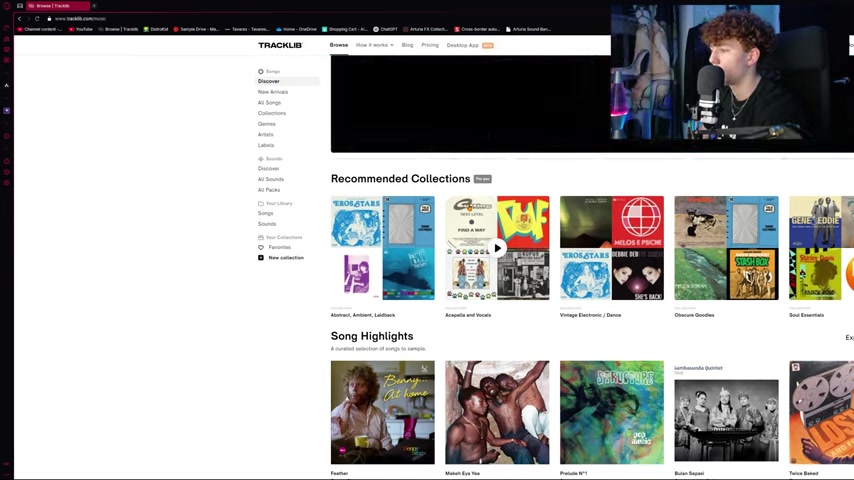
Task: Click the Sounds section header icon
Action: (260, 159)
